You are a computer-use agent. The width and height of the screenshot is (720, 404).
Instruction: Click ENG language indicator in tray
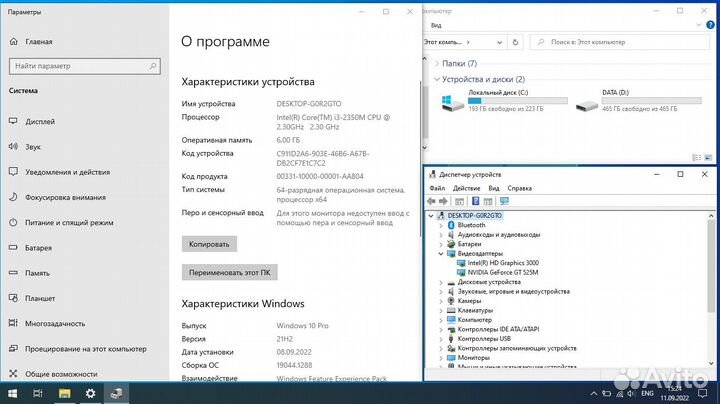647,393
